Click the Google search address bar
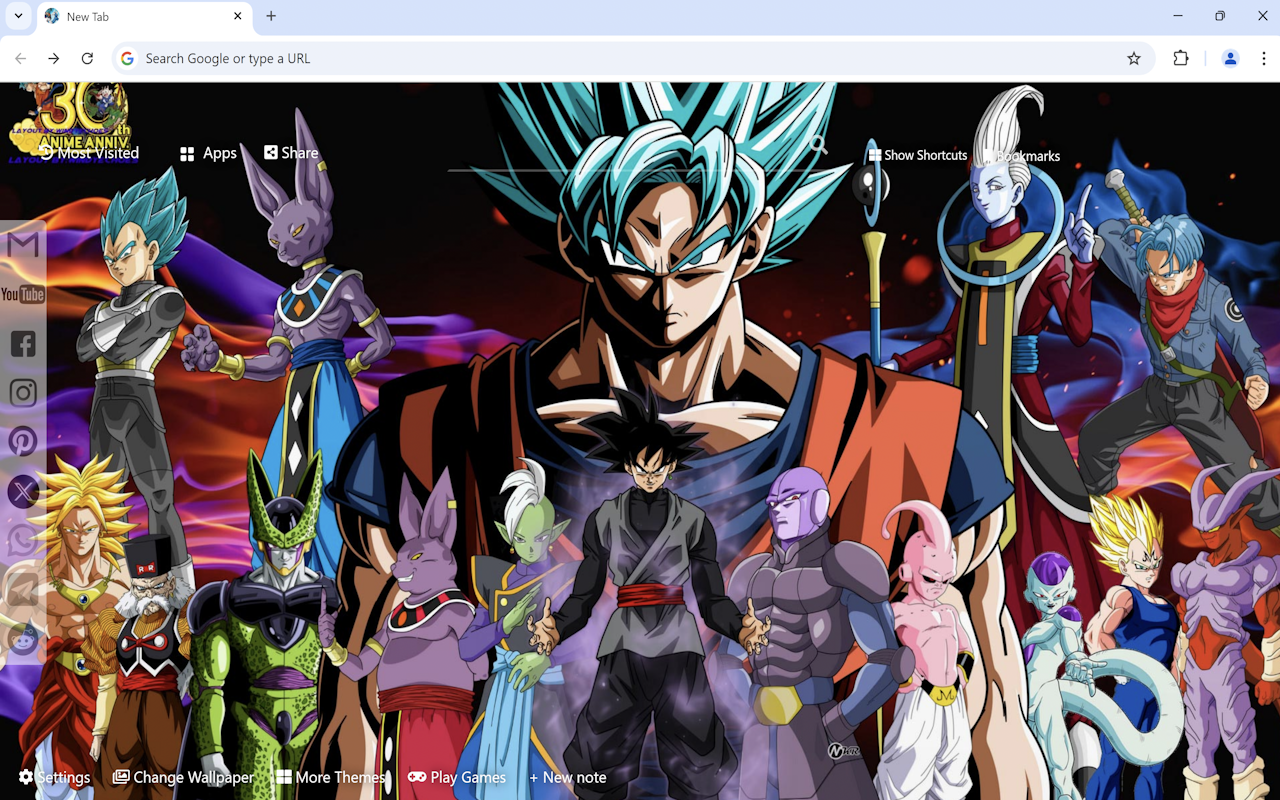 click(x=400, y=58)
